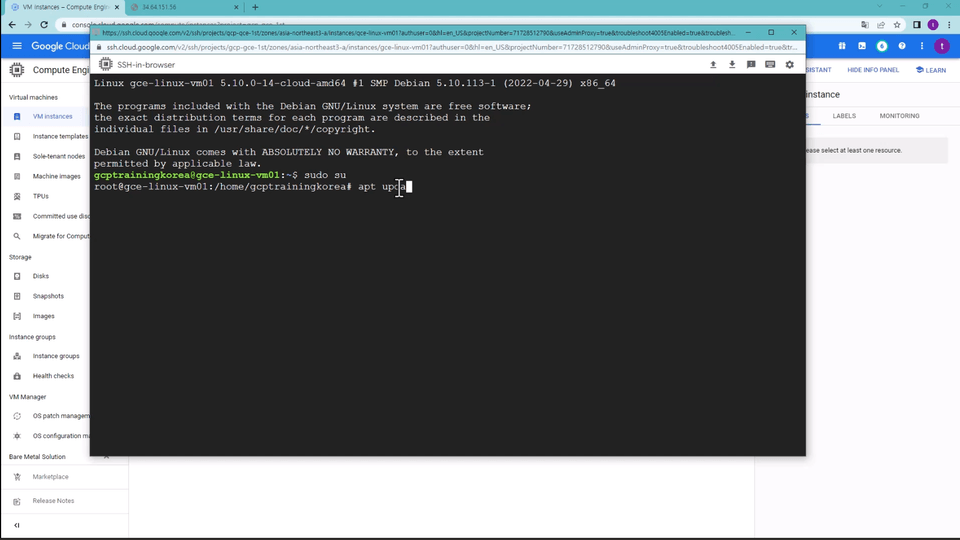
Task: Toggle Chrome side panel icon
Action: tap(917, 24)
